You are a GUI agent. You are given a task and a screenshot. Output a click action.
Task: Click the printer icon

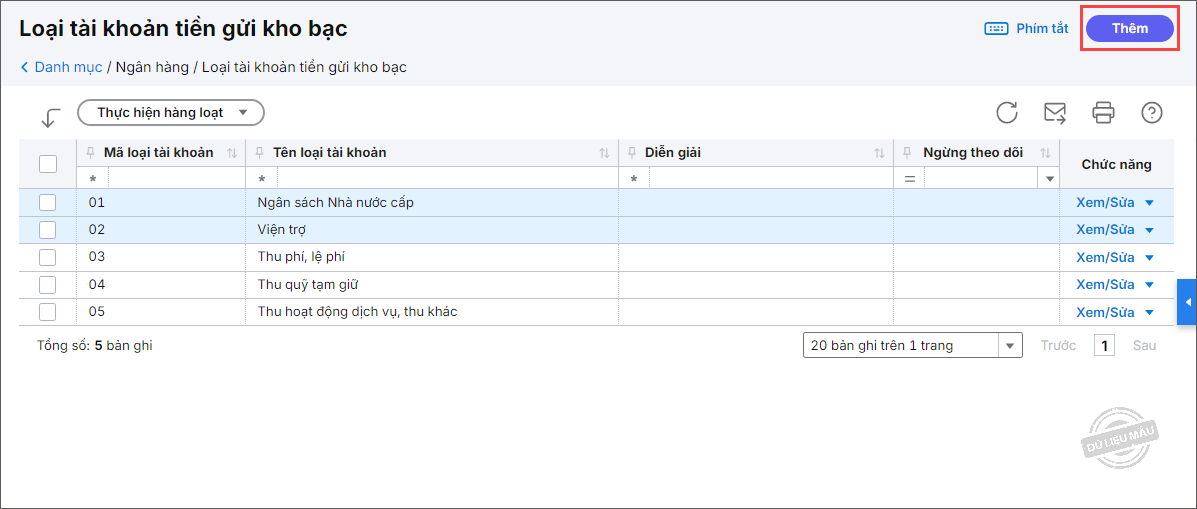click(x=1103, y=112)
